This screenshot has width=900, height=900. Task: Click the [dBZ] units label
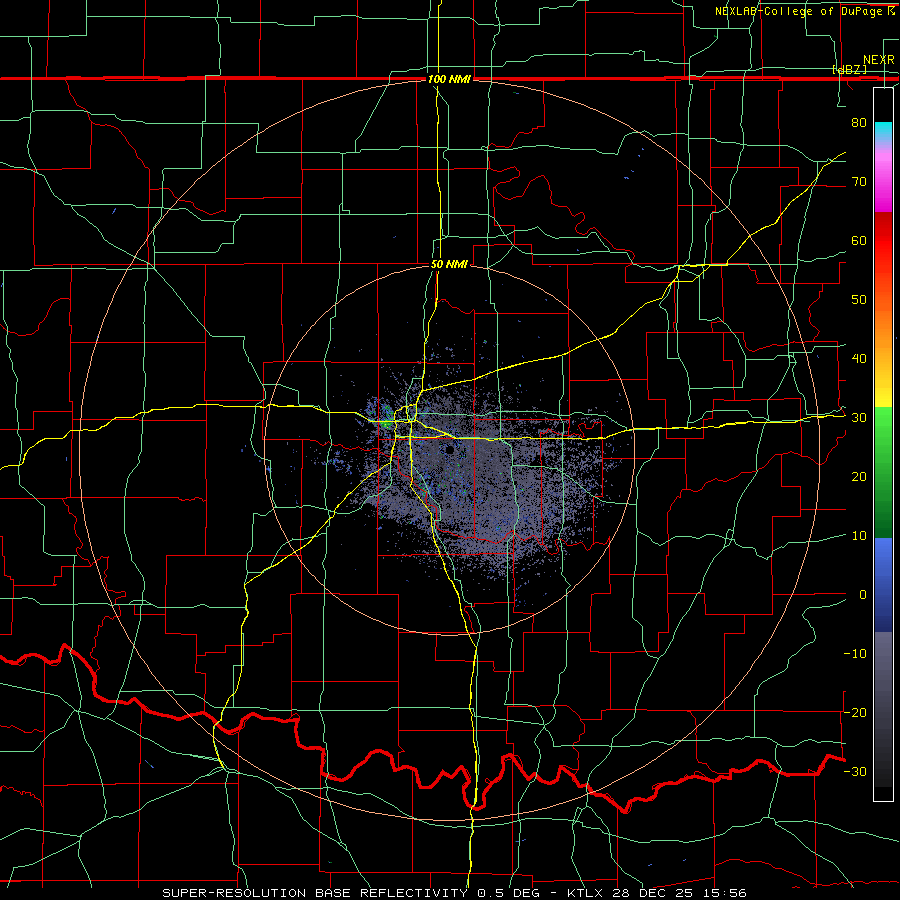(x=849, y=69)
